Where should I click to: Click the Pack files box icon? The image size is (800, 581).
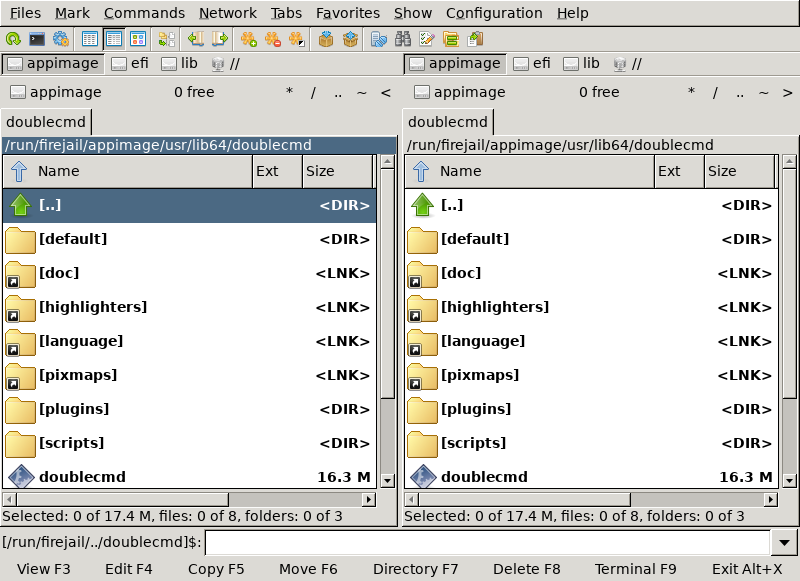click(326, 39)
